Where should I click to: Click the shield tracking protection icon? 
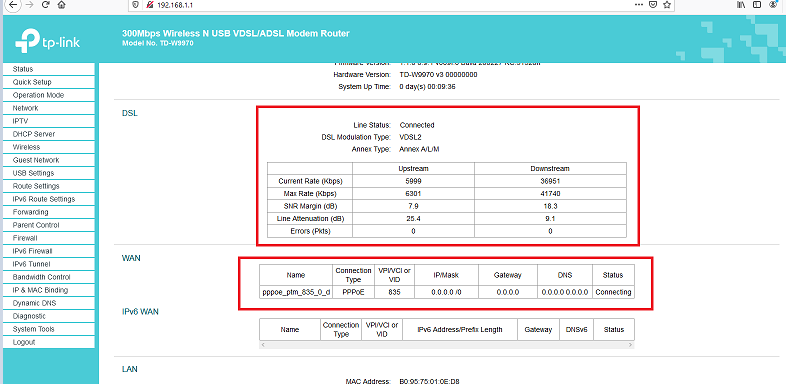pos(136,5)
